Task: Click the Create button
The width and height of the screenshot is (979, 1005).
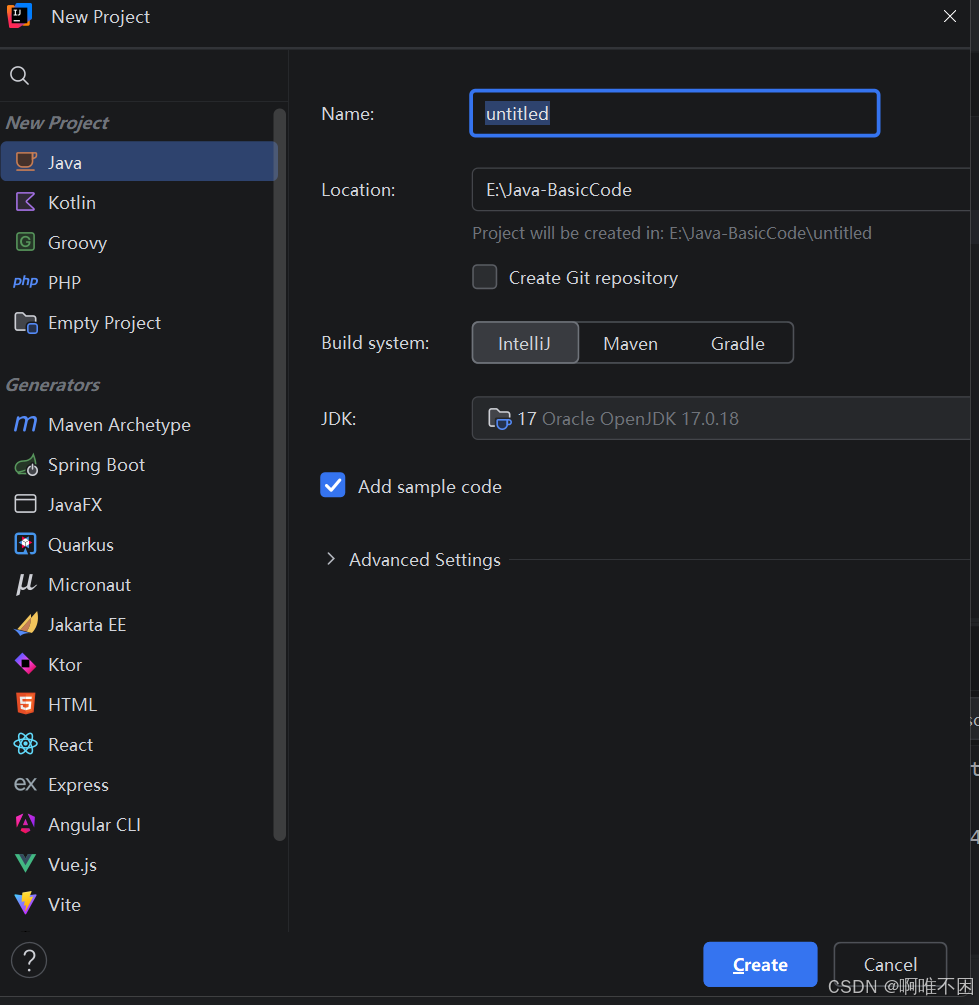Action: click(760, 964)
